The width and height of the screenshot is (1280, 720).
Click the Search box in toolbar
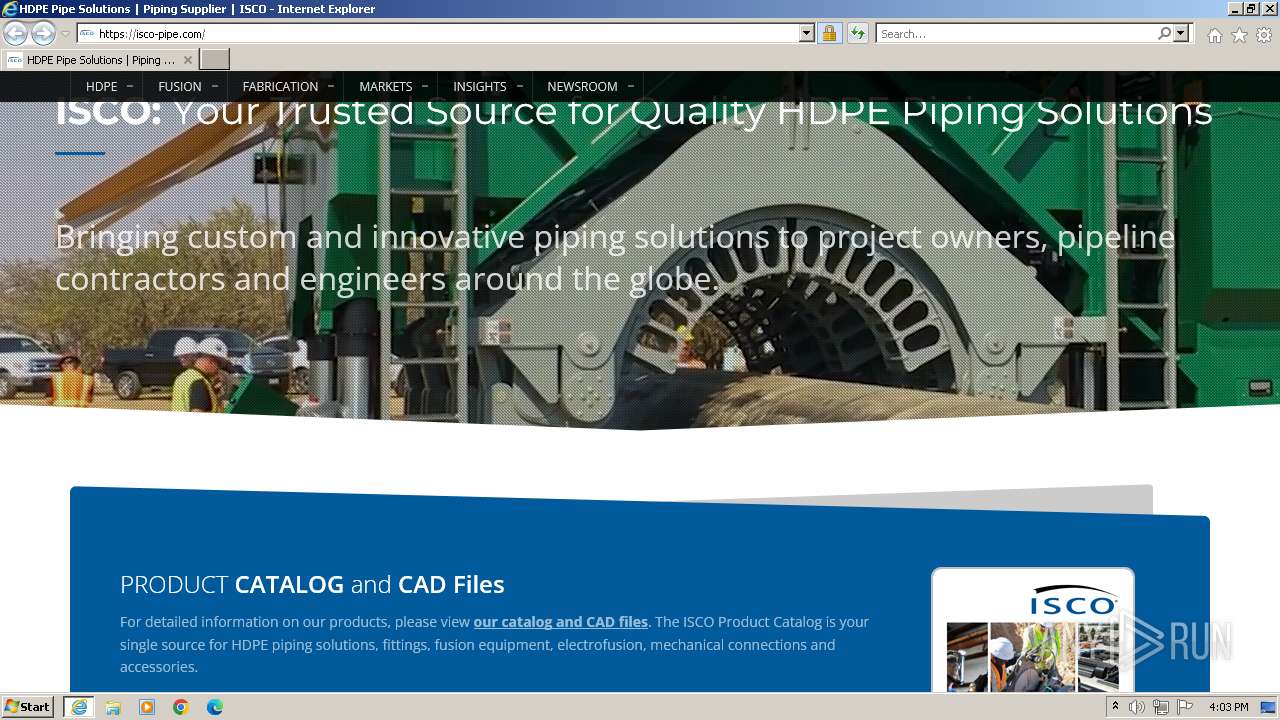coord(1016,34)
